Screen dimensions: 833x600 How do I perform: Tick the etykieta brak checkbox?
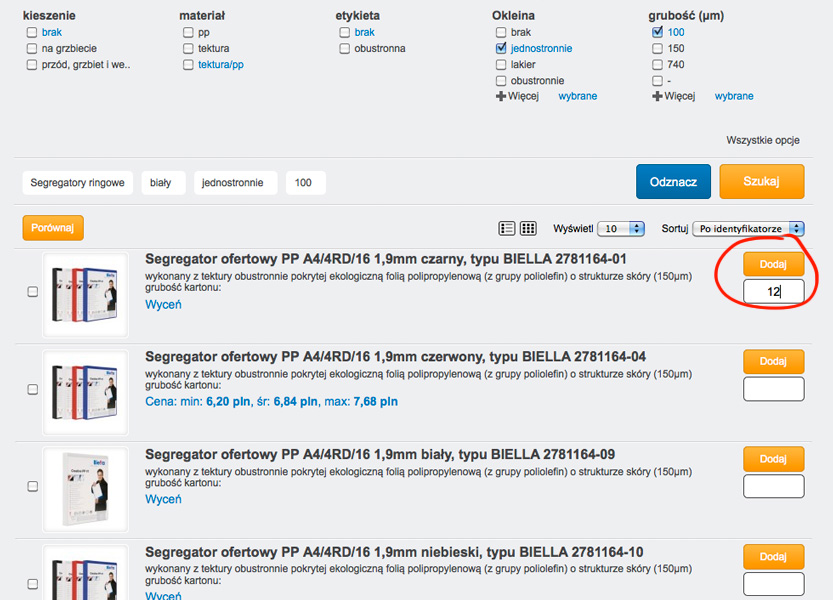[x=344, y=32]
